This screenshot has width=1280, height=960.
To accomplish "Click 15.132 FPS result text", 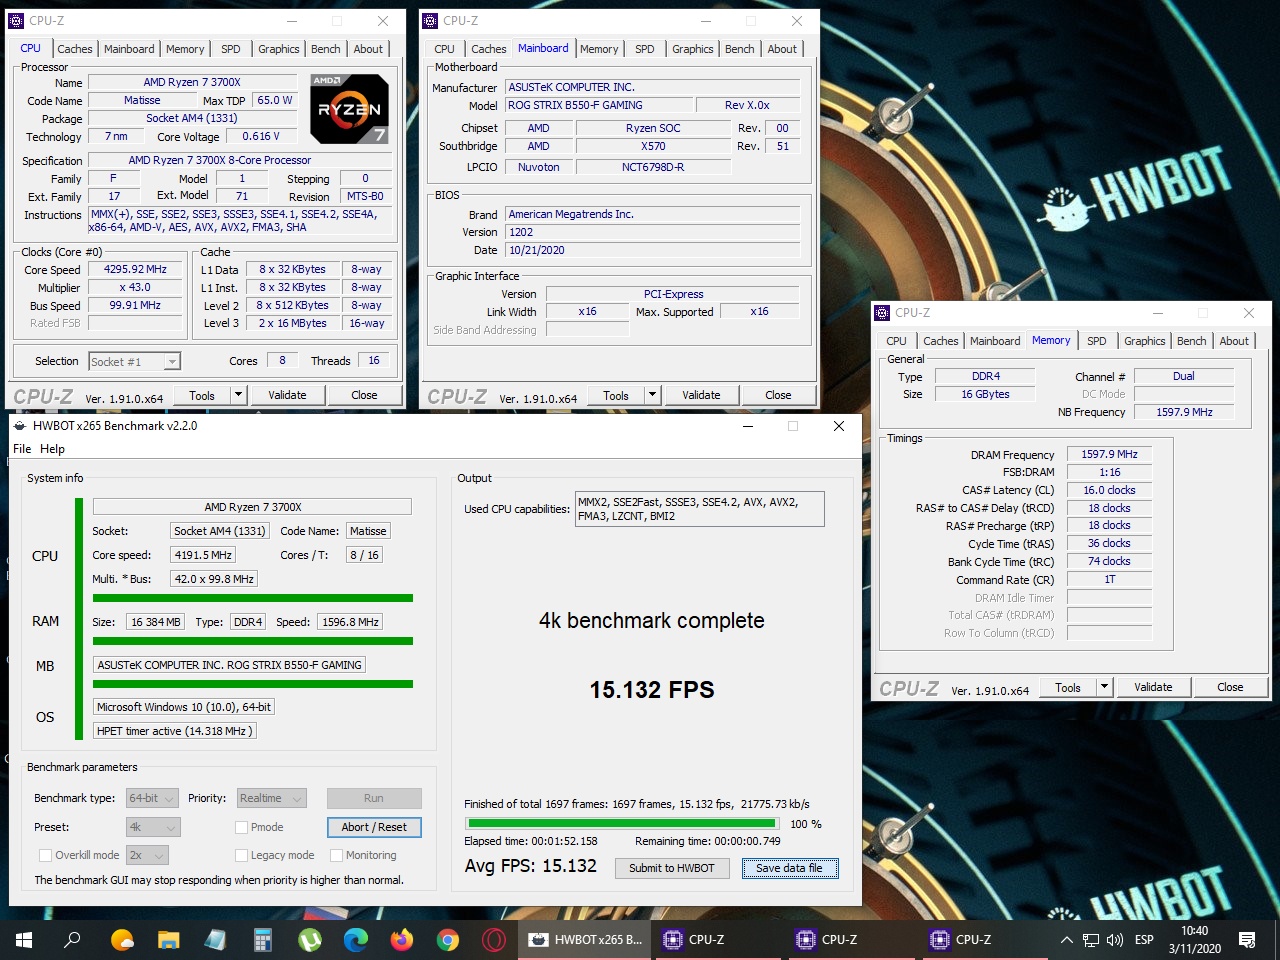I will pyautogui.click(x=652, y=690).
